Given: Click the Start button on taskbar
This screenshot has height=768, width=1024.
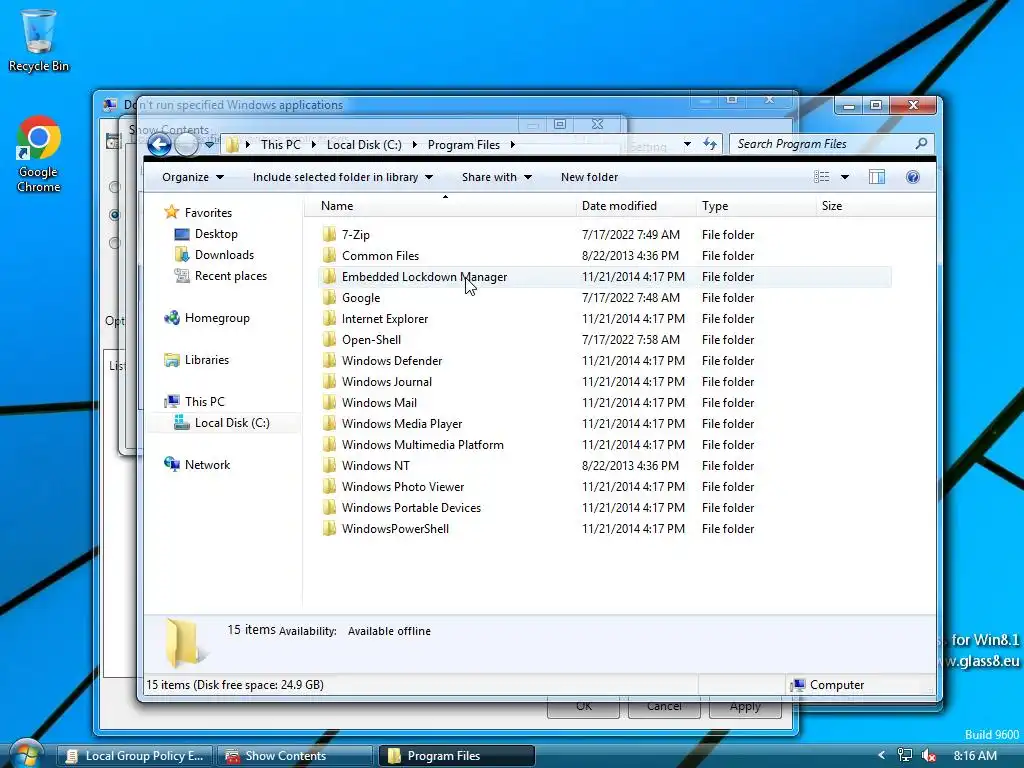Looking at the screenshot, I should click(25, 754).
